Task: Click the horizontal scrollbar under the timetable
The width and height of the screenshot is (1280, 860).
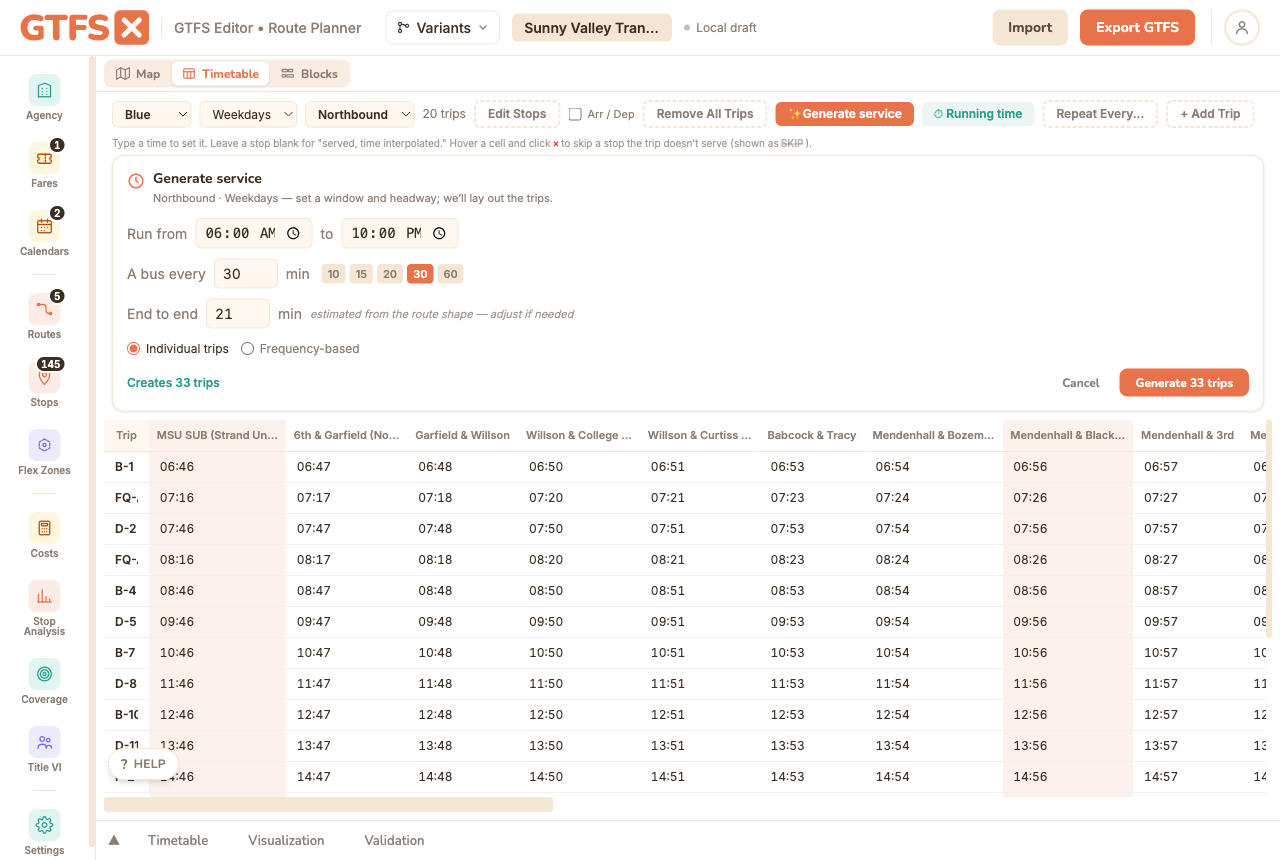Action: (x=328, y=804)
